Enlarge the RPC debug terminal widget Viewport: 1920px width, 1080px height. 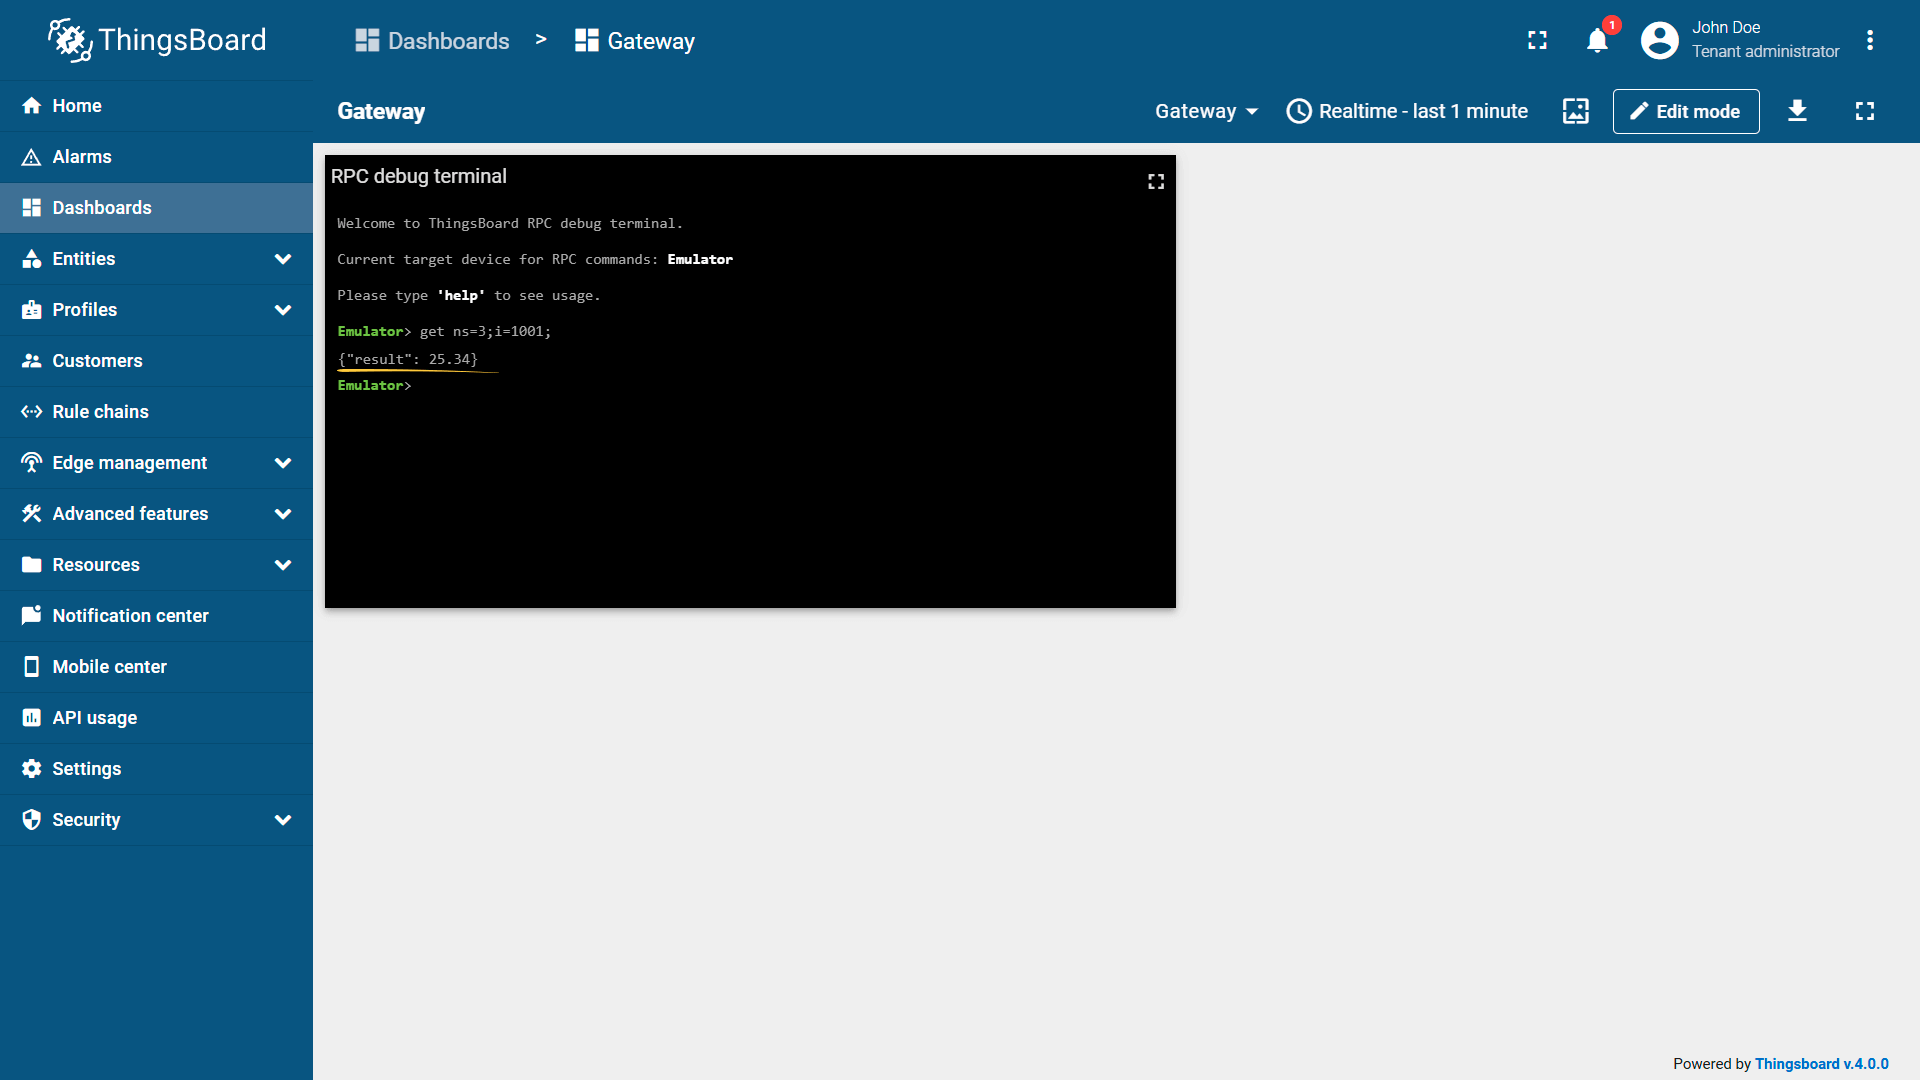tap(1155, 181)
